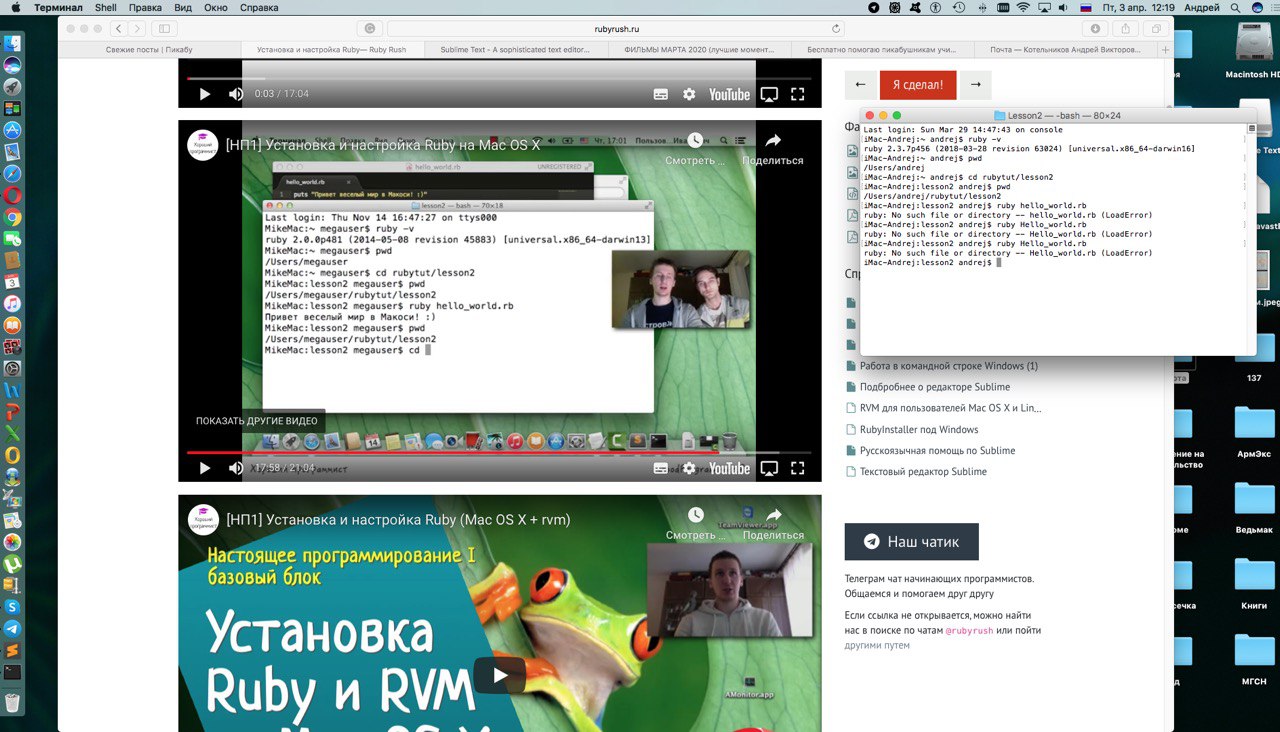Open Finder from the Dock
1280x732 pixels.
tap(12, 44)
